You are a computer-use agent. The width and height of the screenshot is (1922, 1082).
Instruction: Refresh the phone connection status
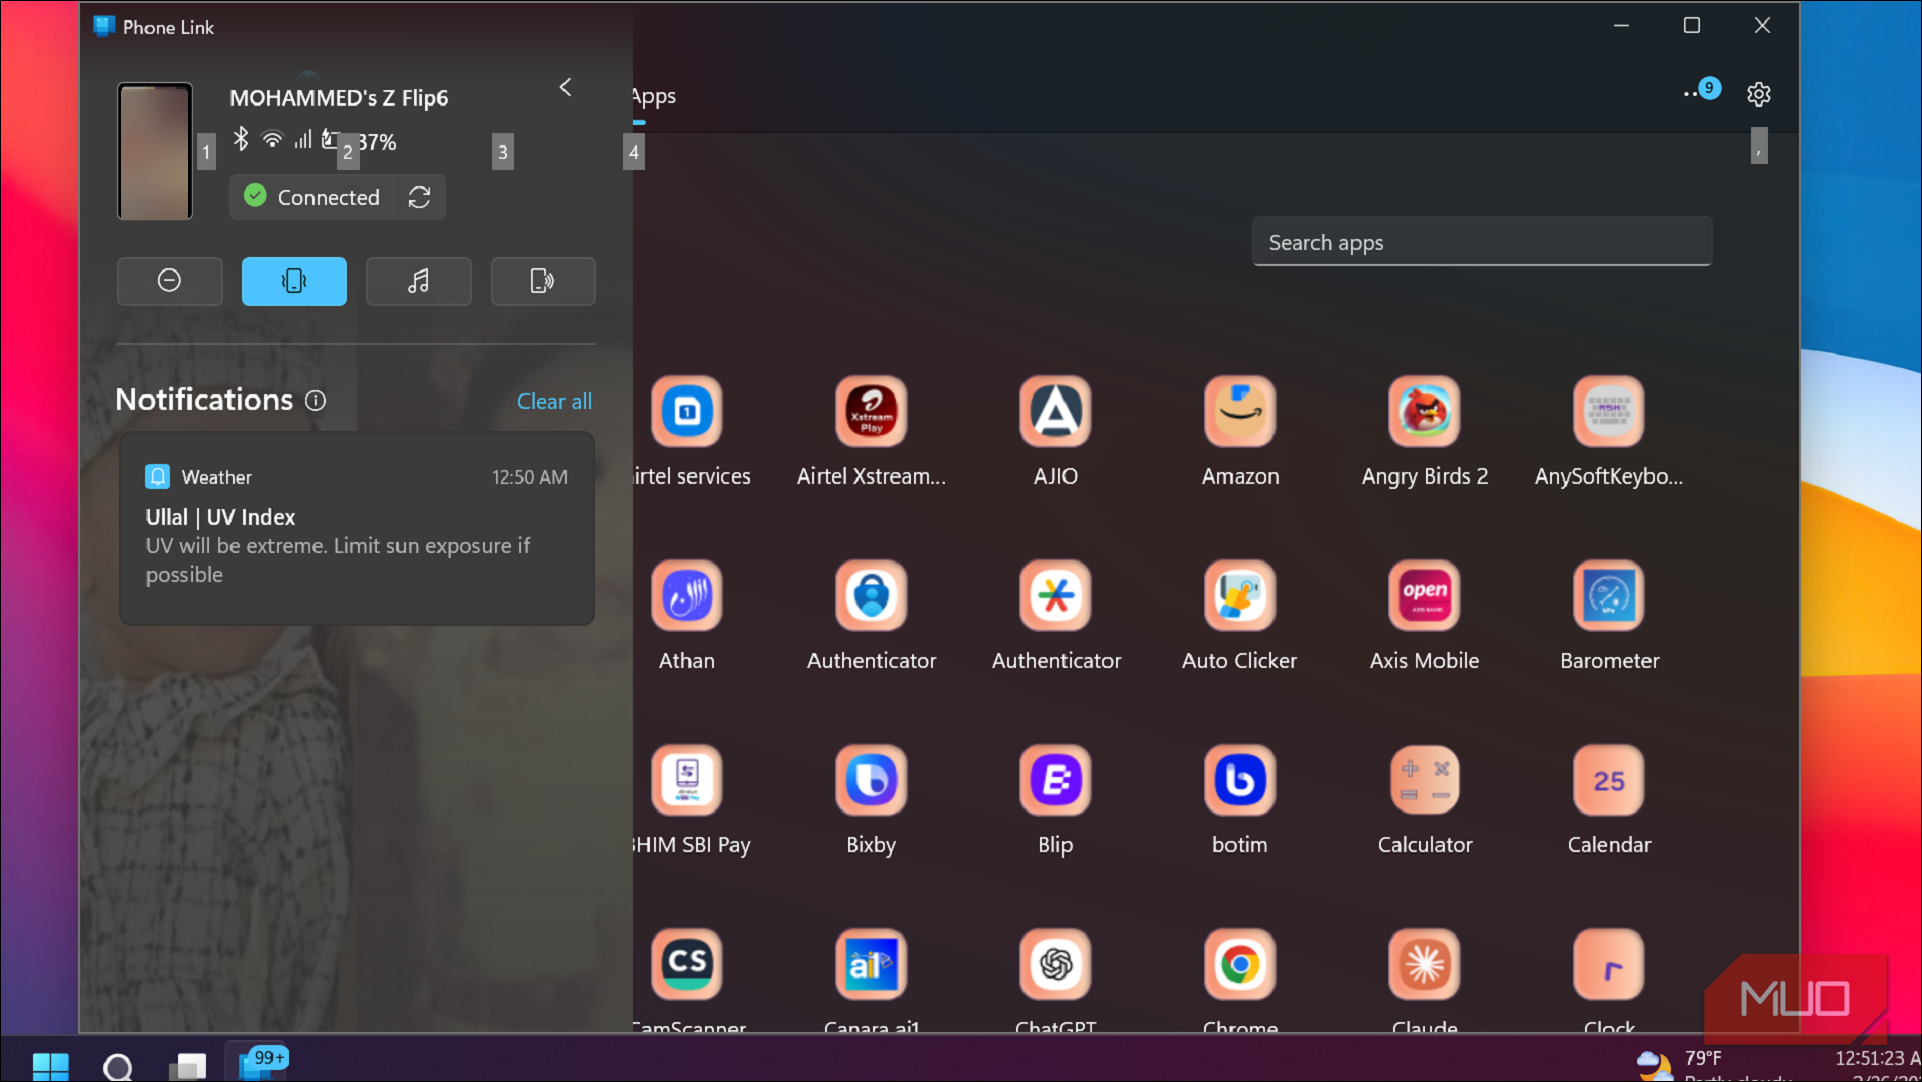point(420,197)
